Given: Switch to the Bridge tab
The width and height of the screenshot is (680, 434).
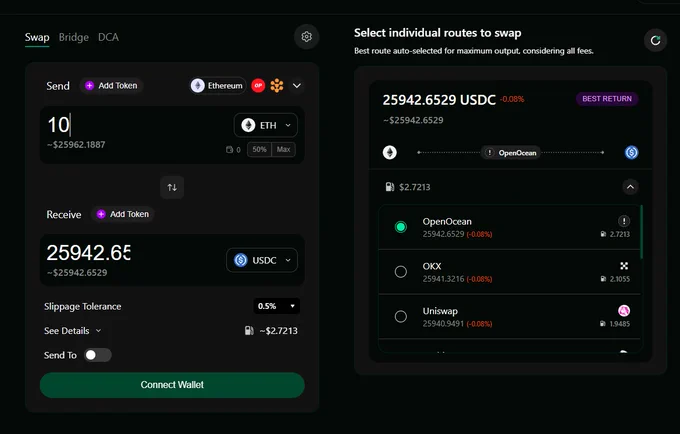Looking at the screenshot, I should point(74,37).
